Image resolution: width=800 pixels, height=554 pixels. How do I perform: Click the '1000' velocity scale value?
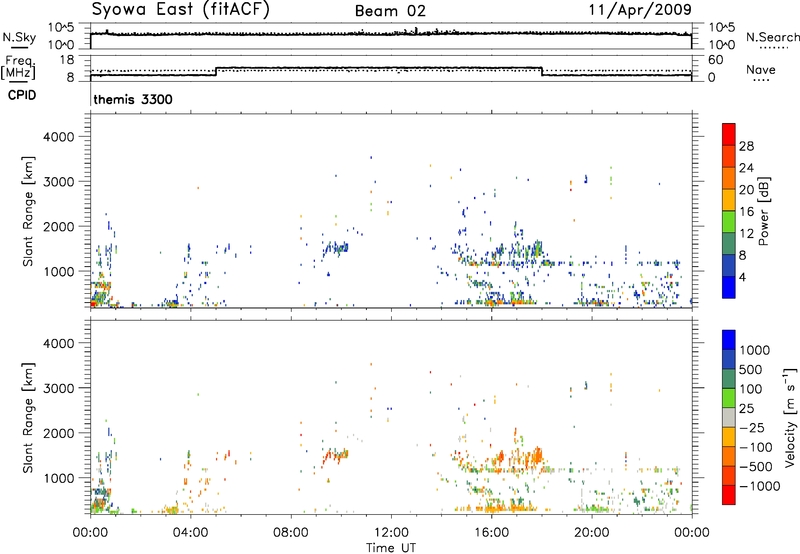755,350
